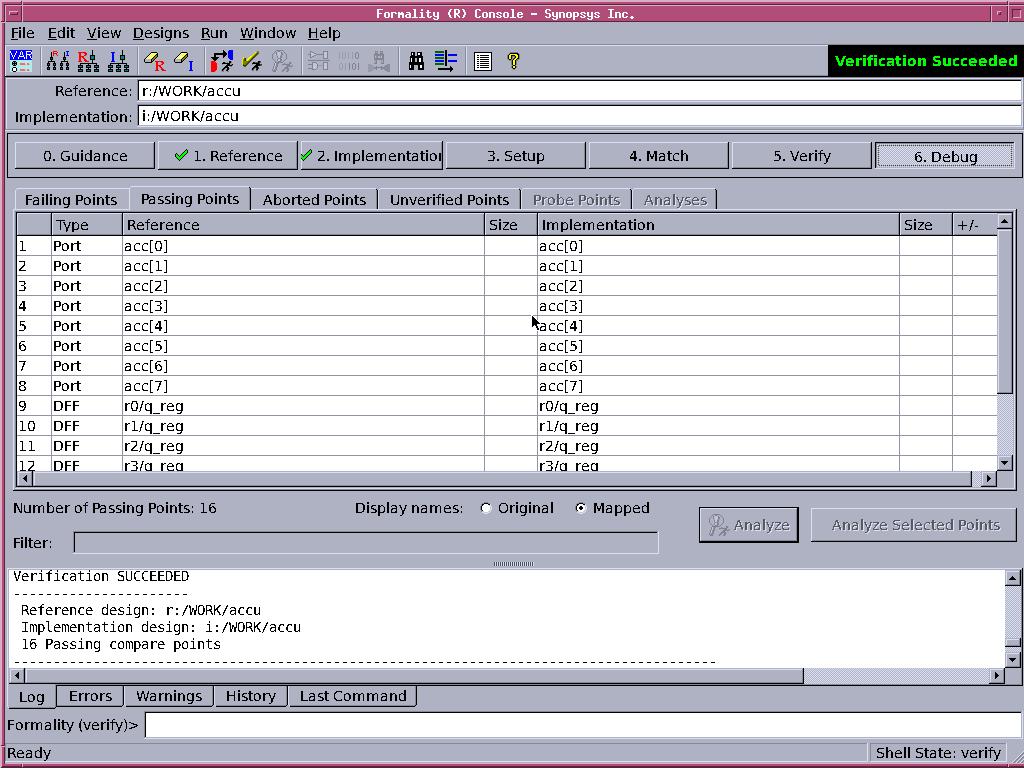Select the Mapped display names radio button
Image resolution: width=1024 pixels, height=768 pixels.
(581, 508)
